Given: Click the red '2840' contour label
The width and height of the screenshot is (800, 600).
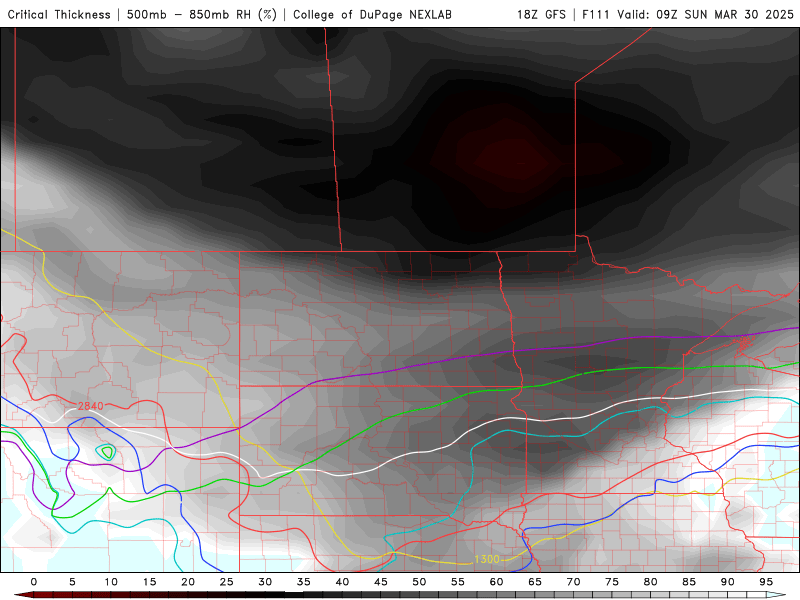Looking at the screenshot, I should [90, 406].
